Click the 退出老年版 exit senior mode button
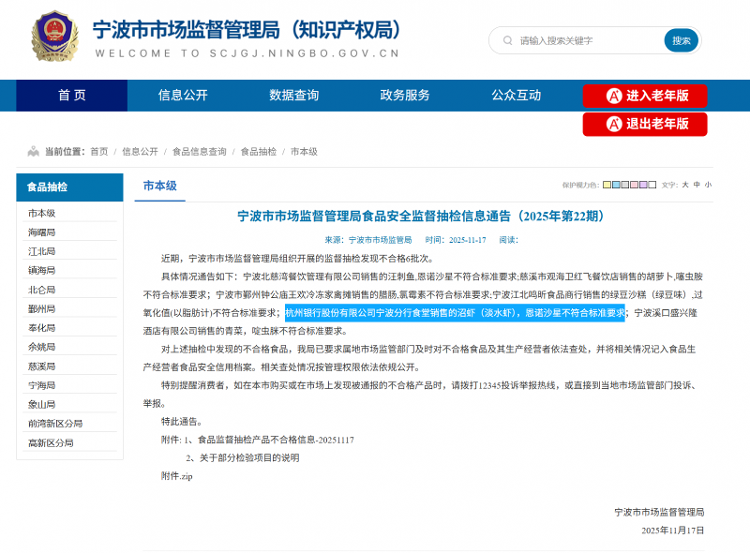 click(644, 125)
